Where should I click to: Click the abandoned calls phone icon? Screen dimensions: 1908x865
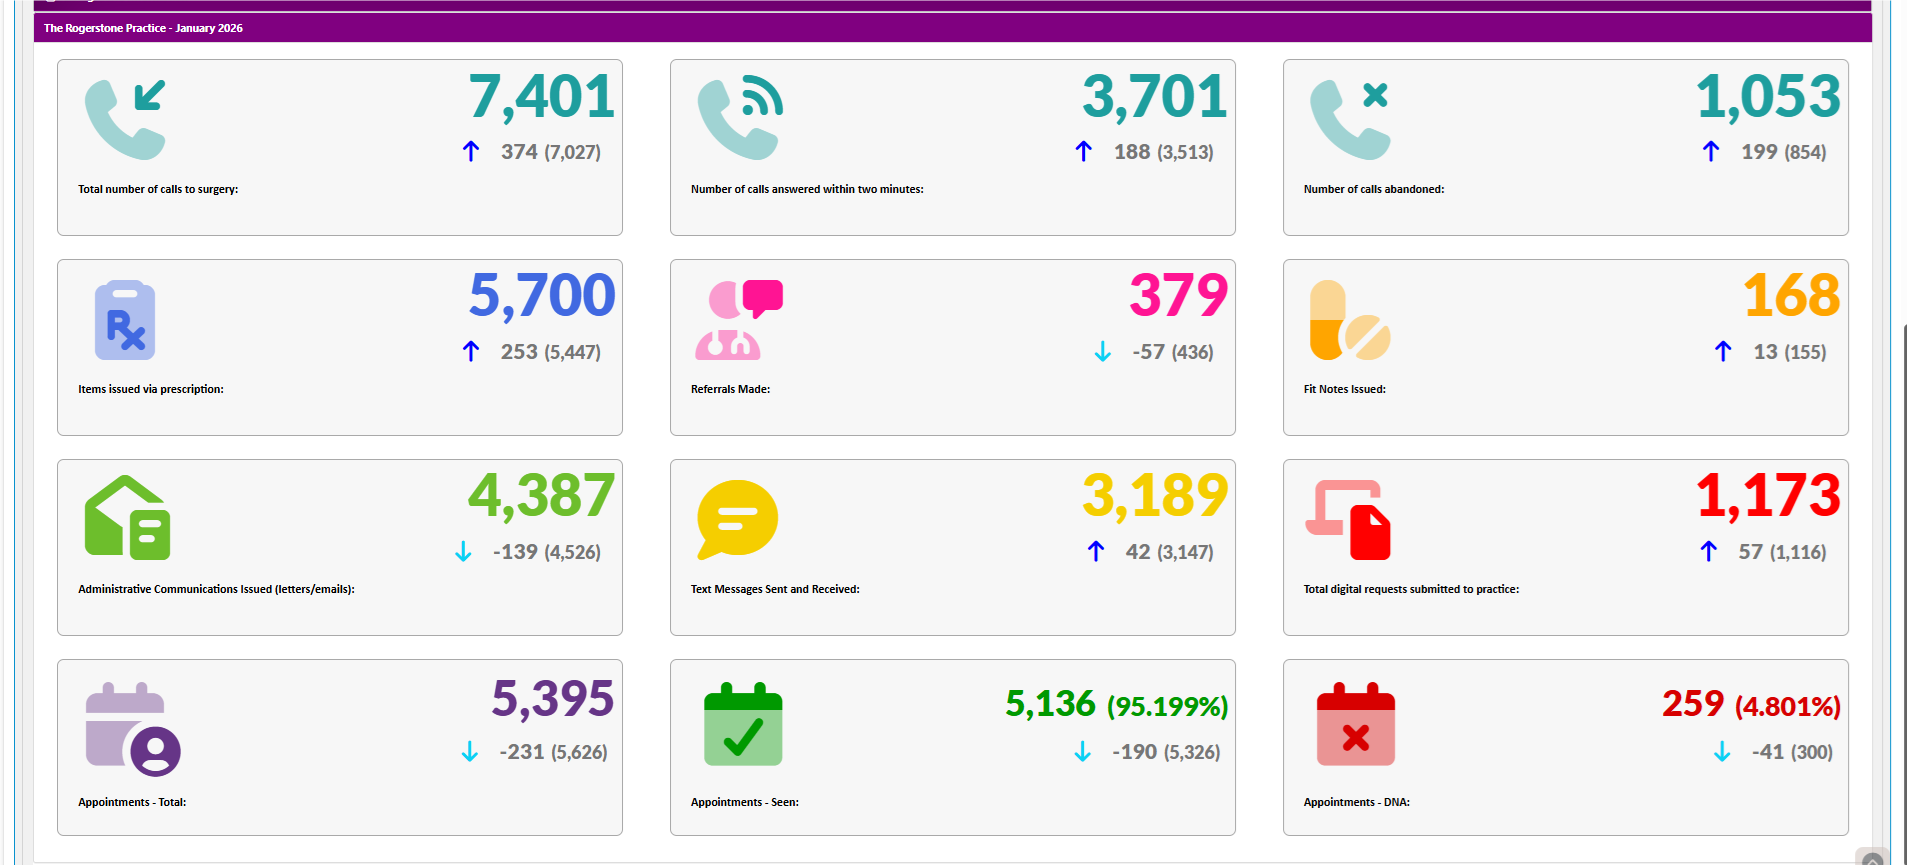pos(1349,120)
